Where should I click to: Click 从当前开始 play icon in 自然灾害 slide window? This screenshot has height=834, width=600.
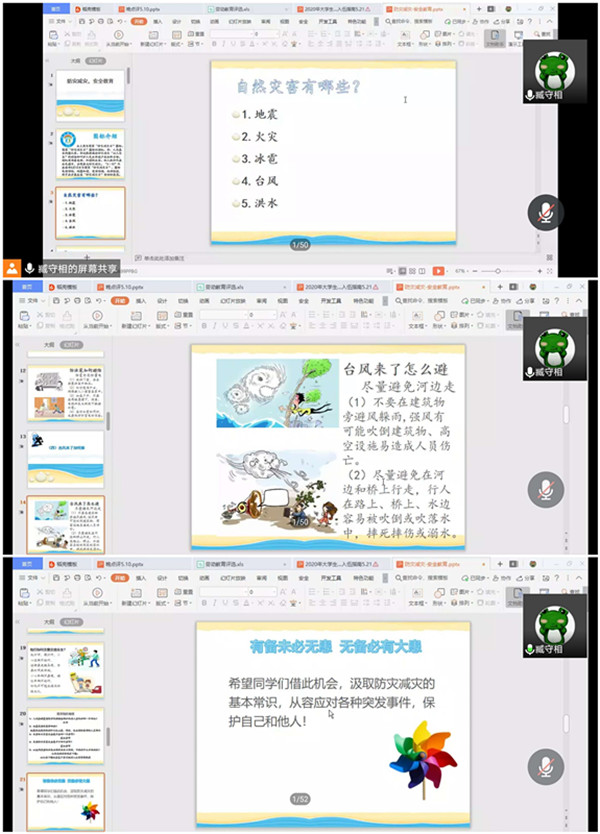[119, 35]
